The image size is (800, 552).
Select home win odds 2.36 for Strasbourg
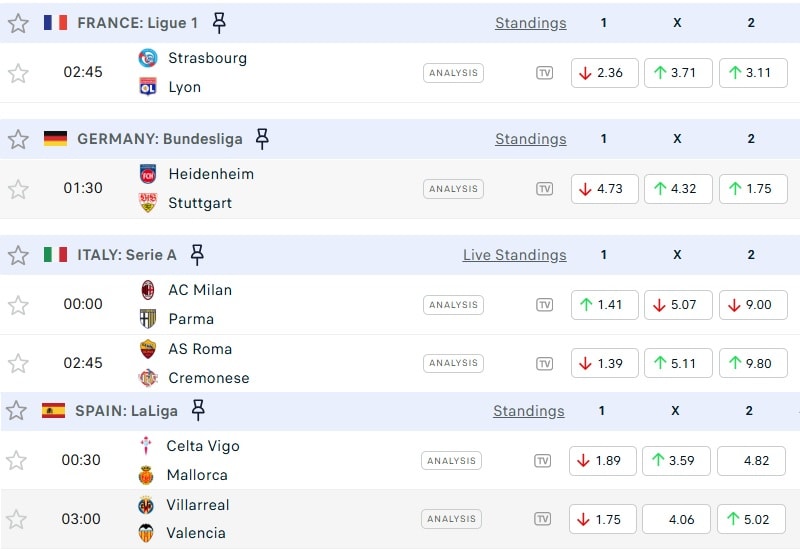(x=604, y=73)
